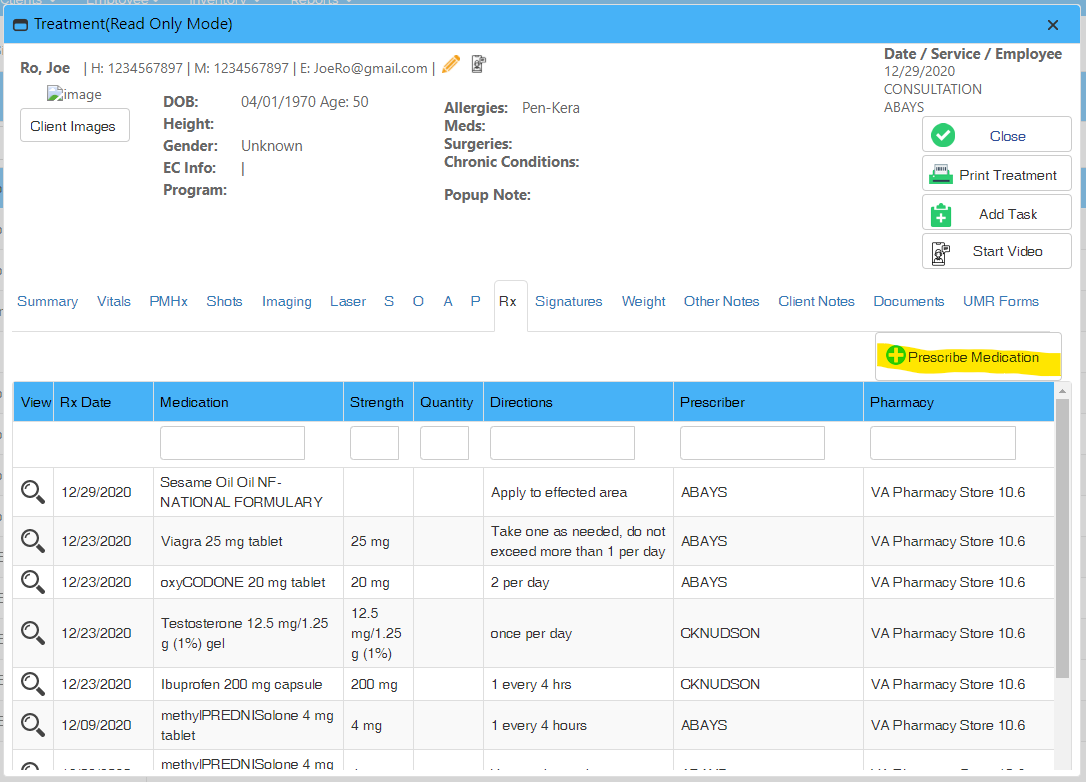The image size is (1086, 782).
Task: Click the Directions filter input field
Action: [562, 443]
